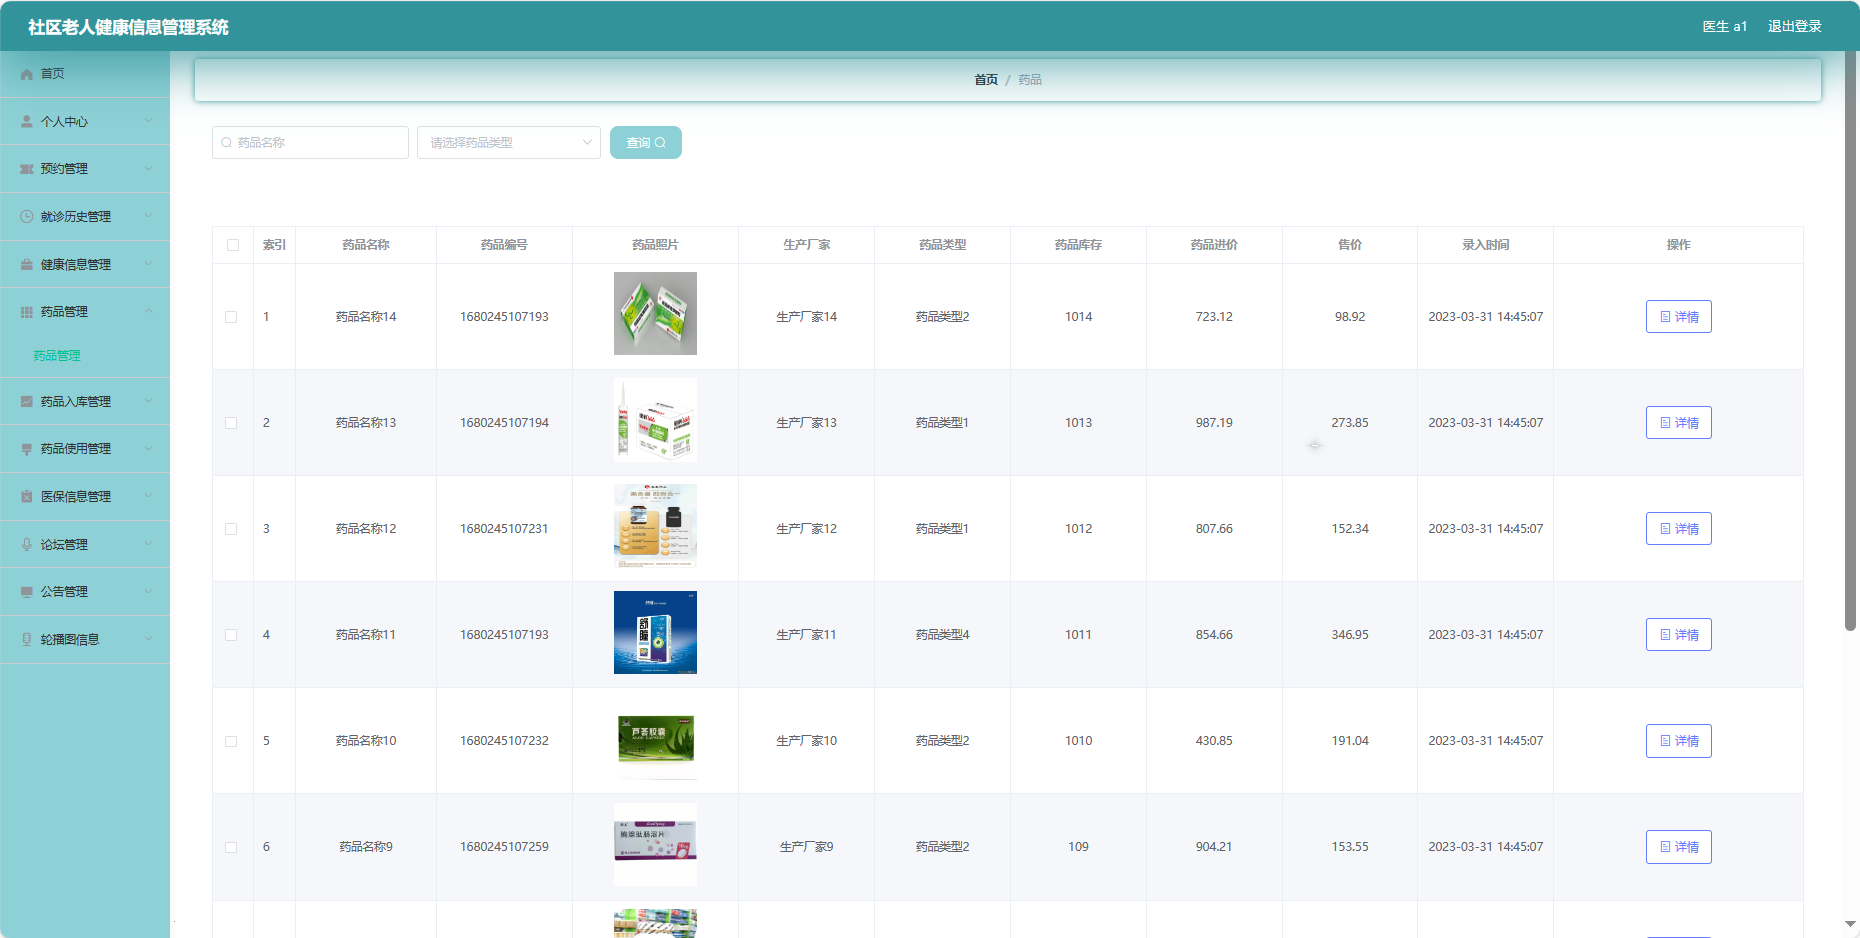Viewport: 1860px width, 938px height.
Task: Open the photo thumbnail for 药品名称14
Action: pos(655,313)
